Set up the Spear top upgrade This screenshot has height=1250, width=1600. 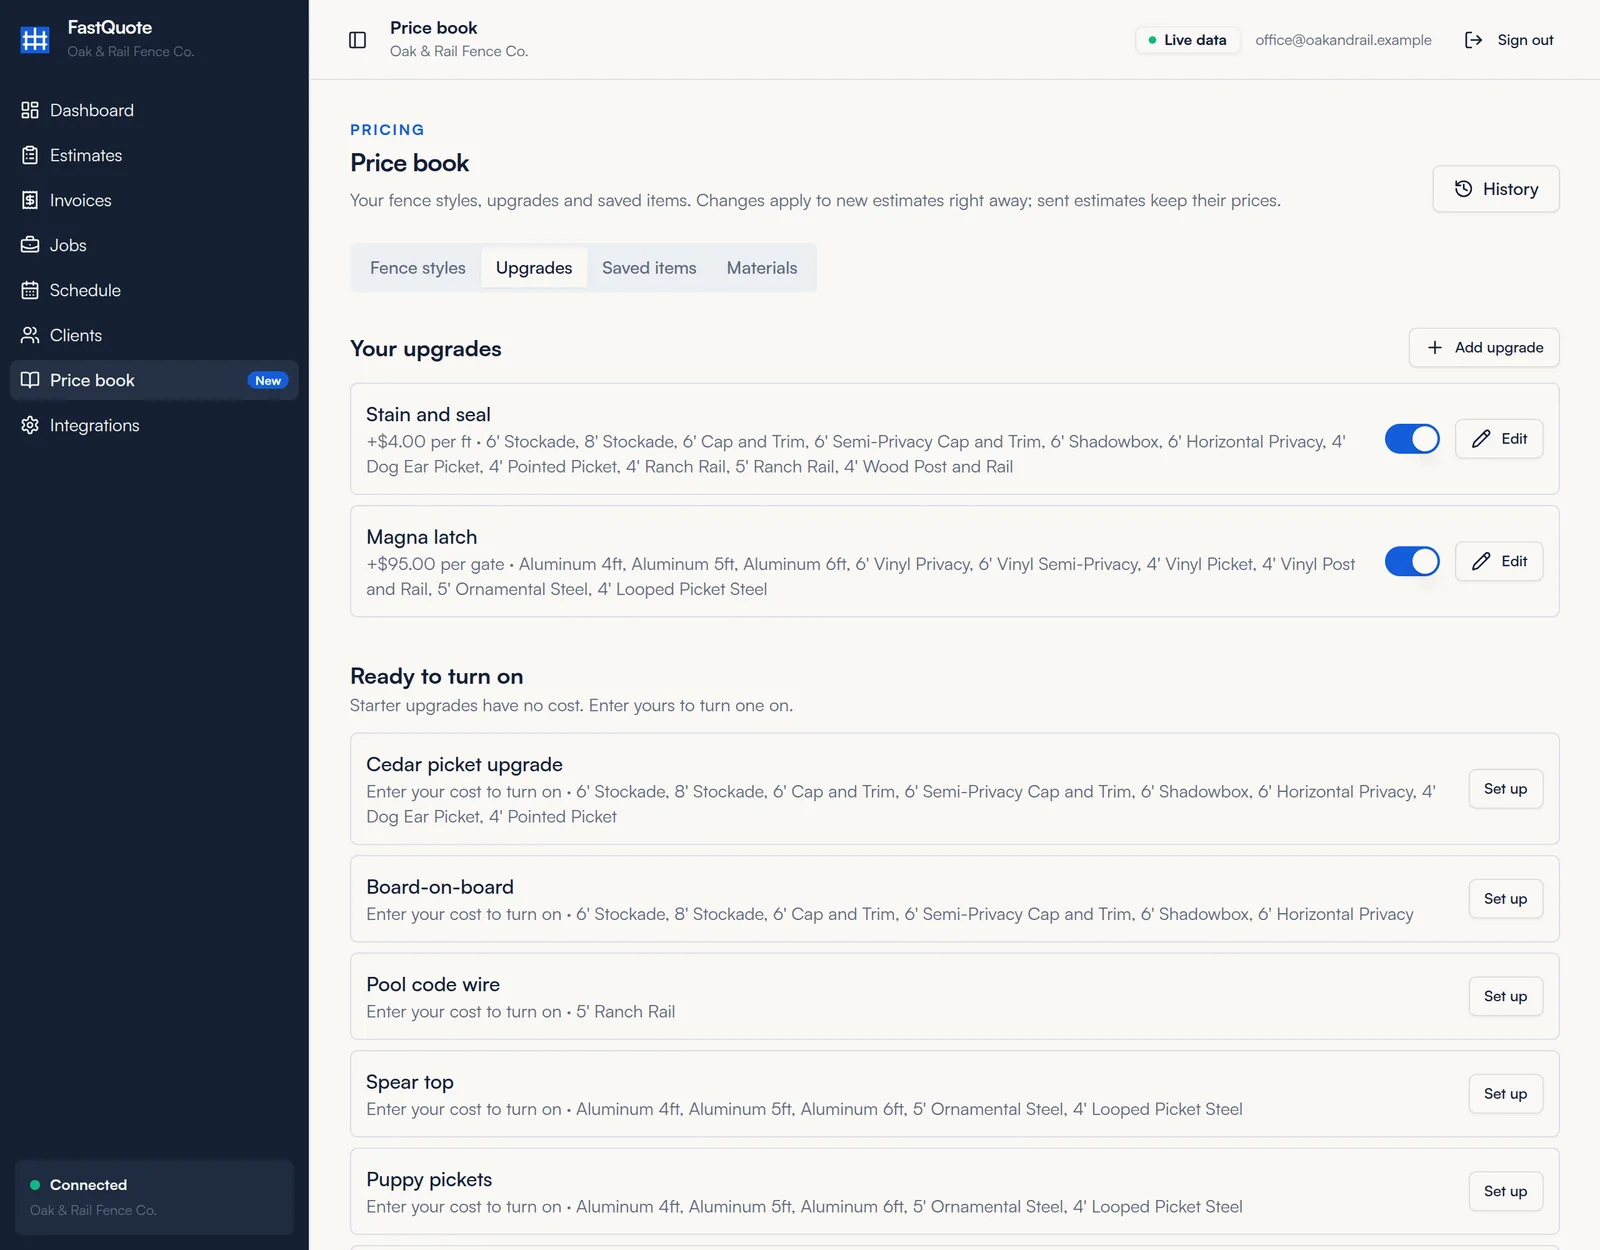[x=1505, y=1094]
